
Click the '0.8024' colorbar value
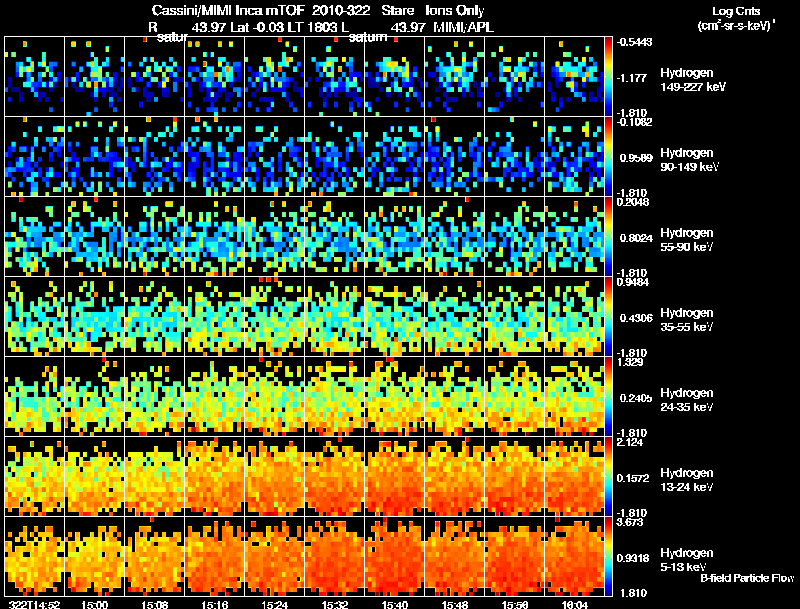(636, 238)
